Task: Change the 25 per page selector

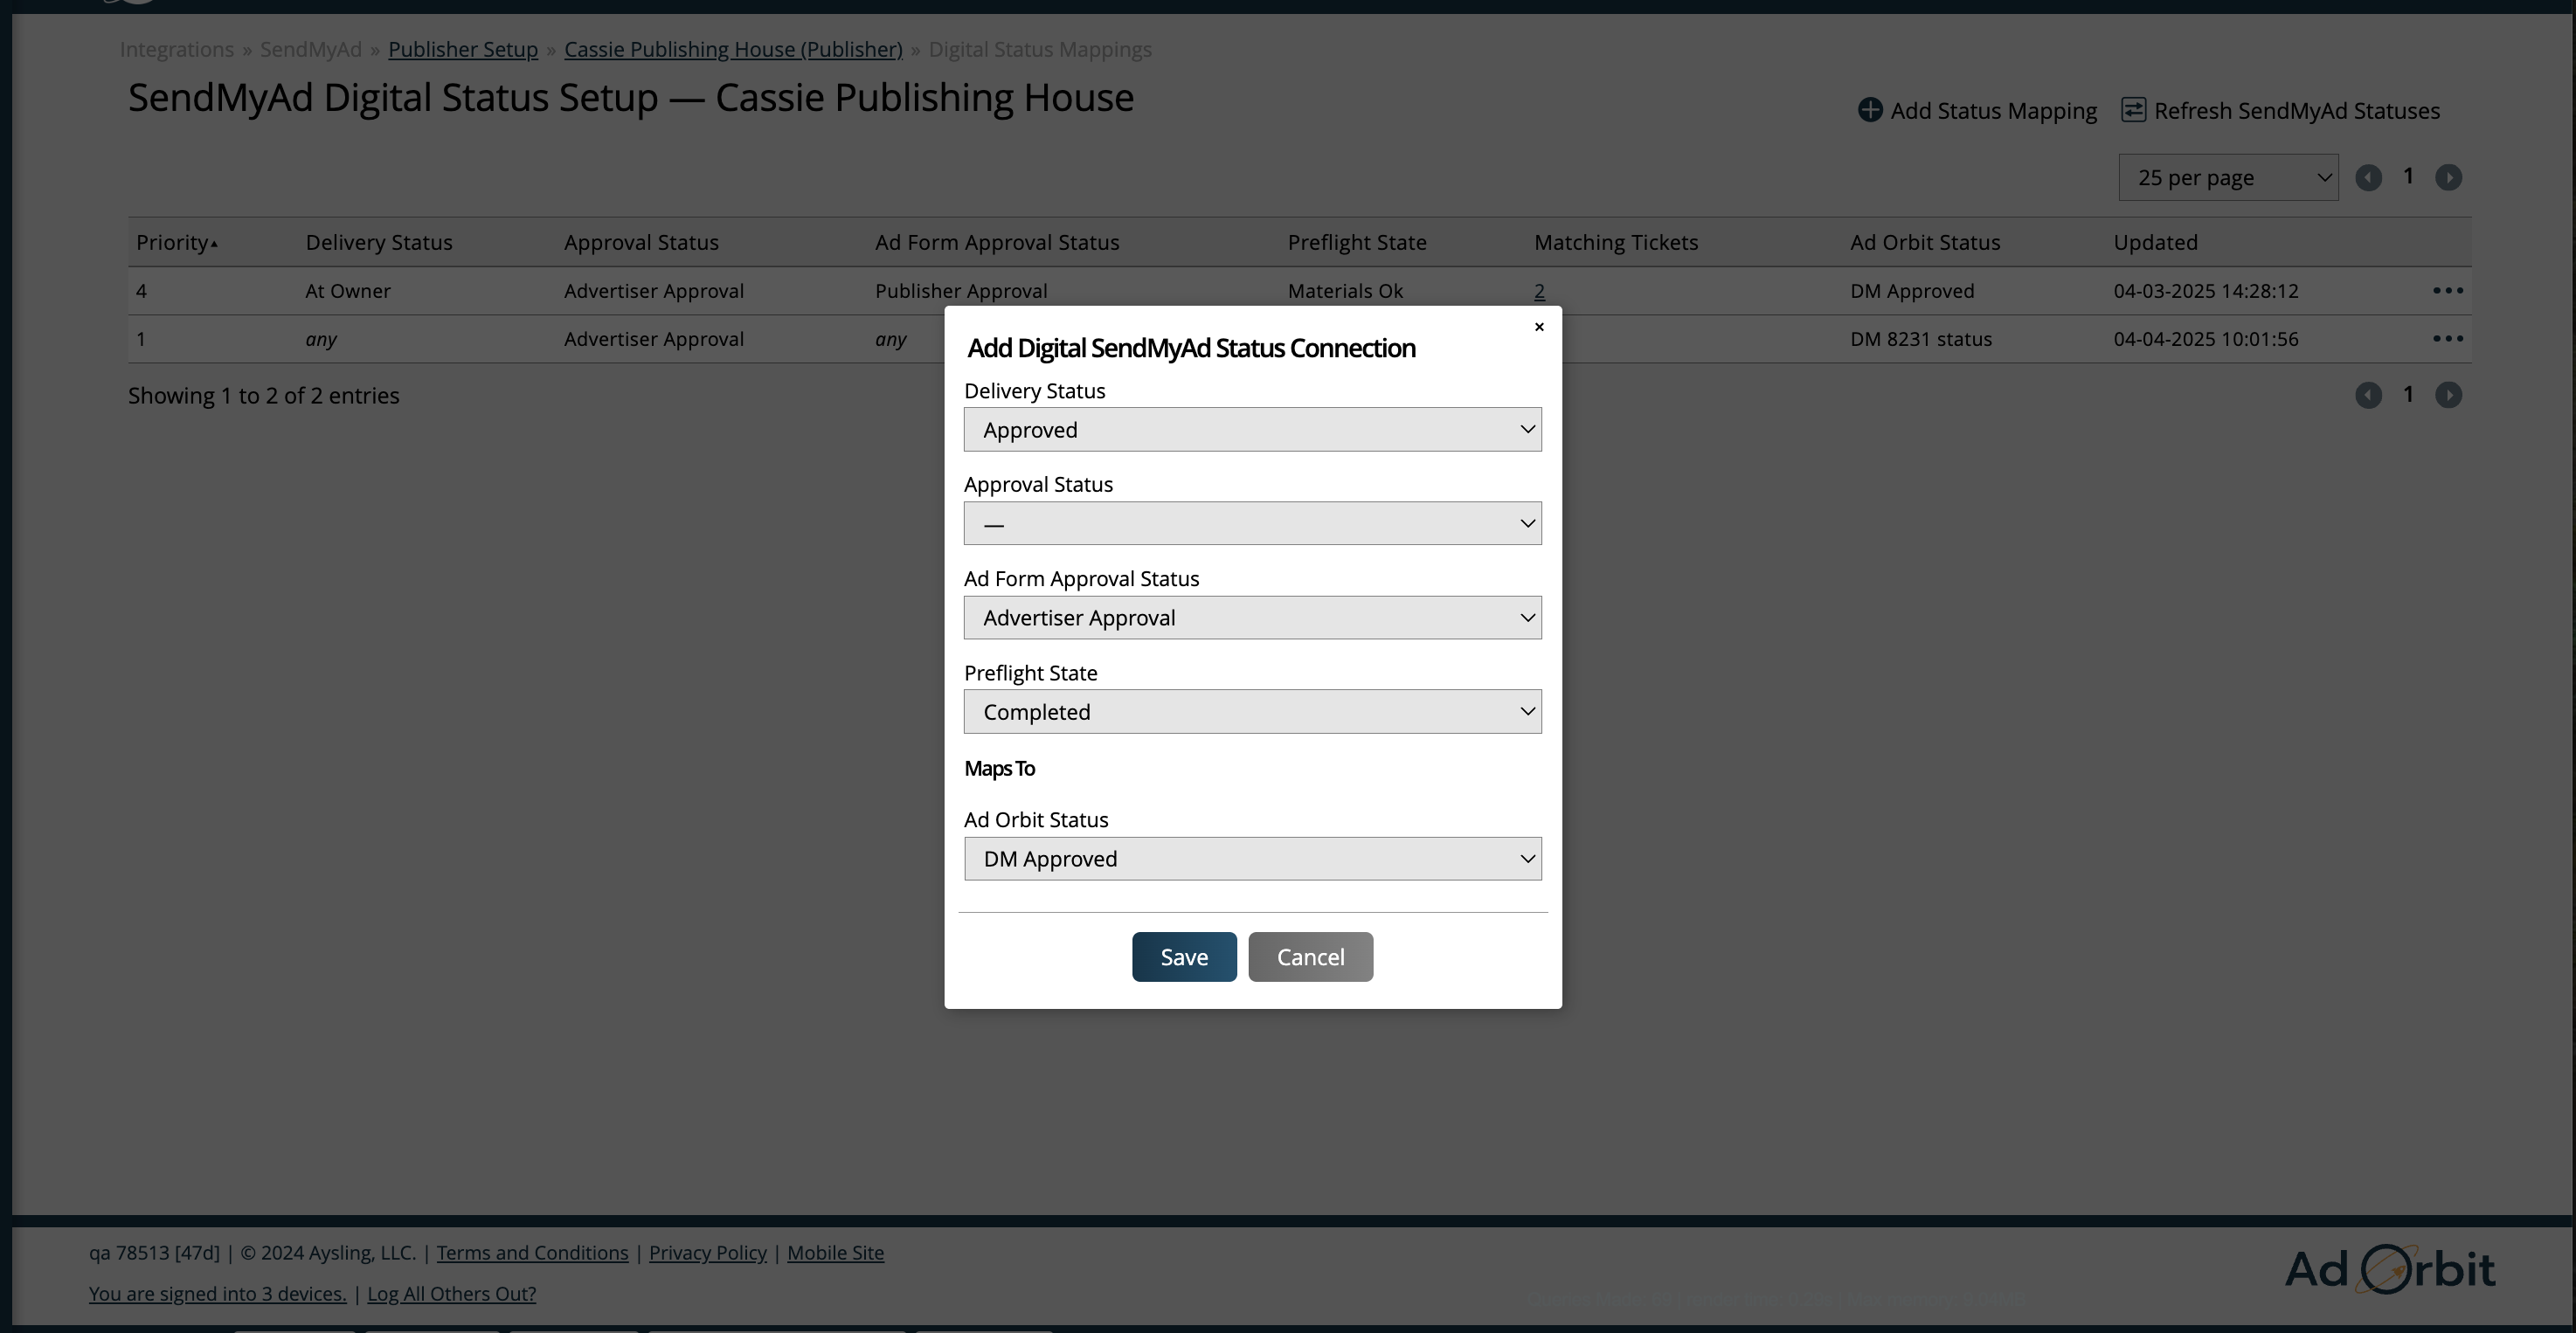Action: point(2227,178)
